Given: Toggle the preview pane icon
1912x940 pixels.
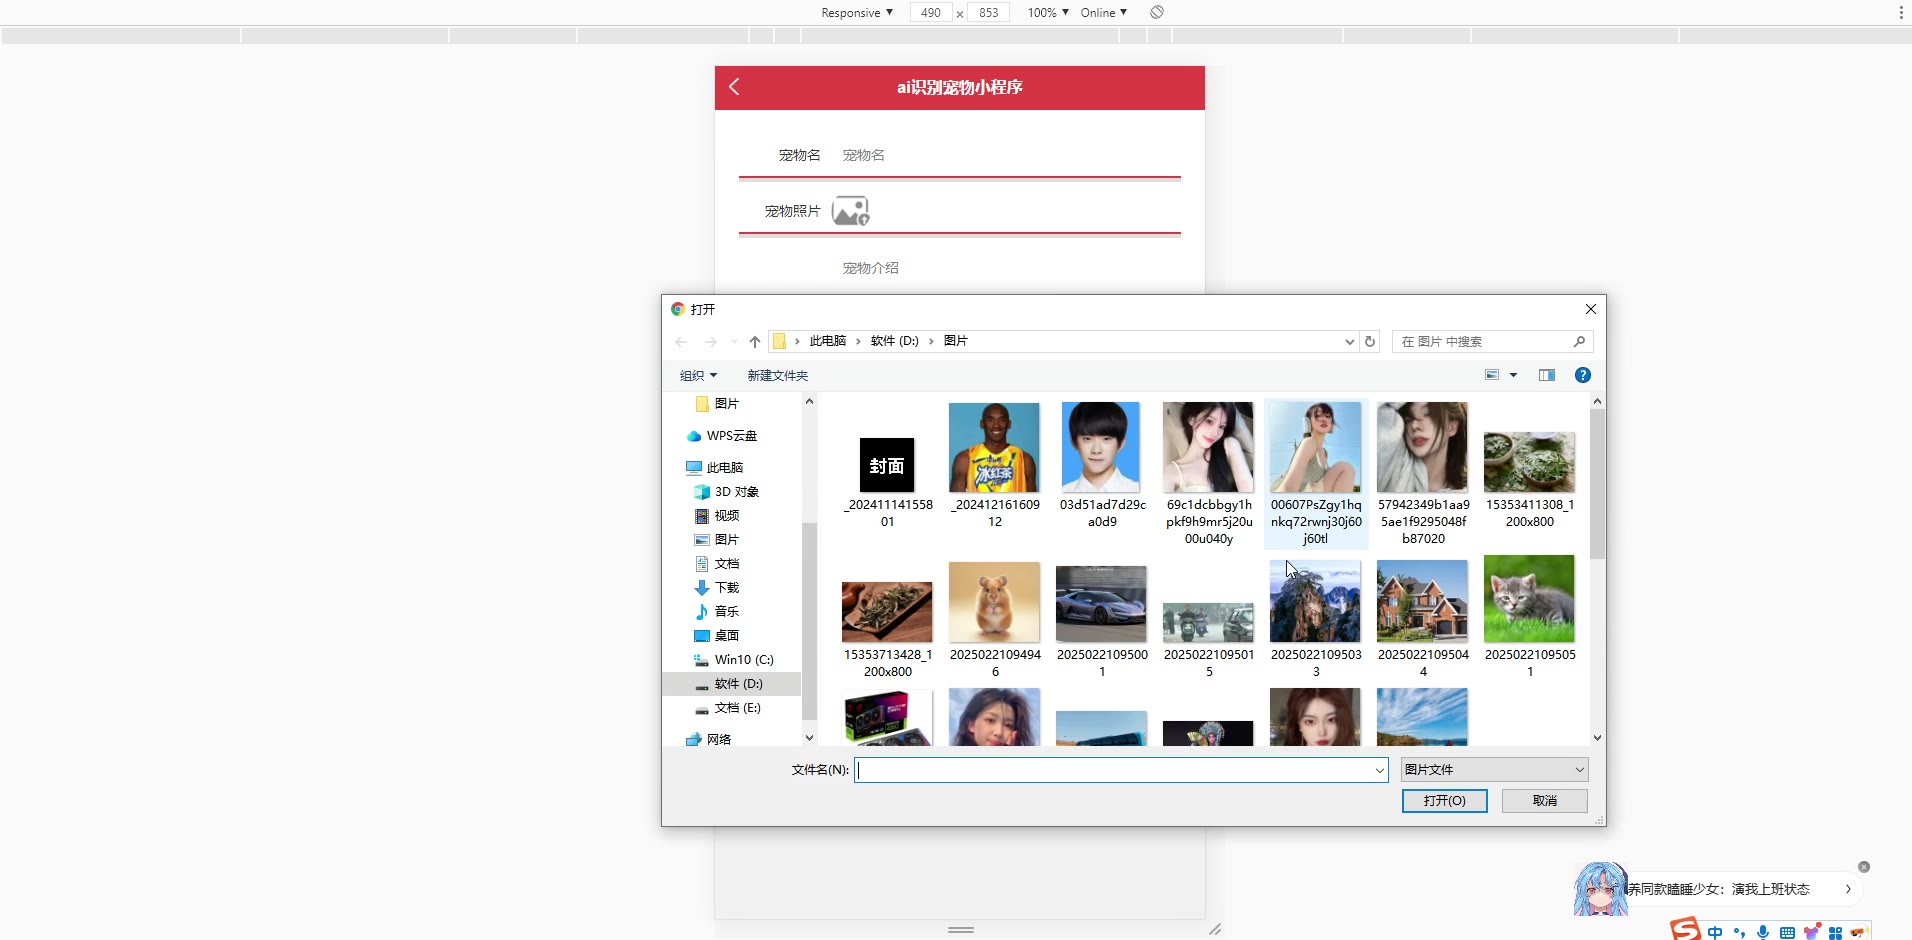Looking at the screenshot, I should click(x=1547, y=375).
